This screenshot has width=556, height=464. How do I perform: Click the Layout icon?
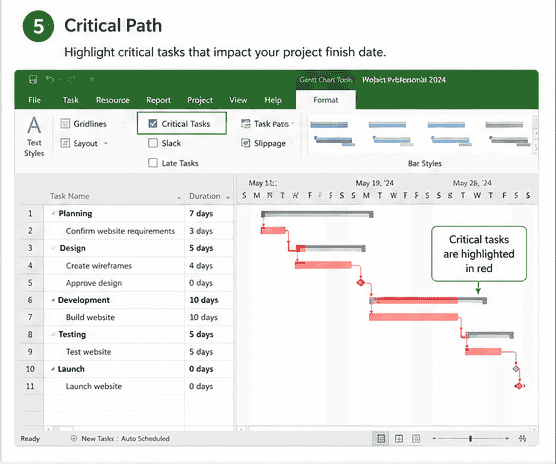tap(65, 143)
